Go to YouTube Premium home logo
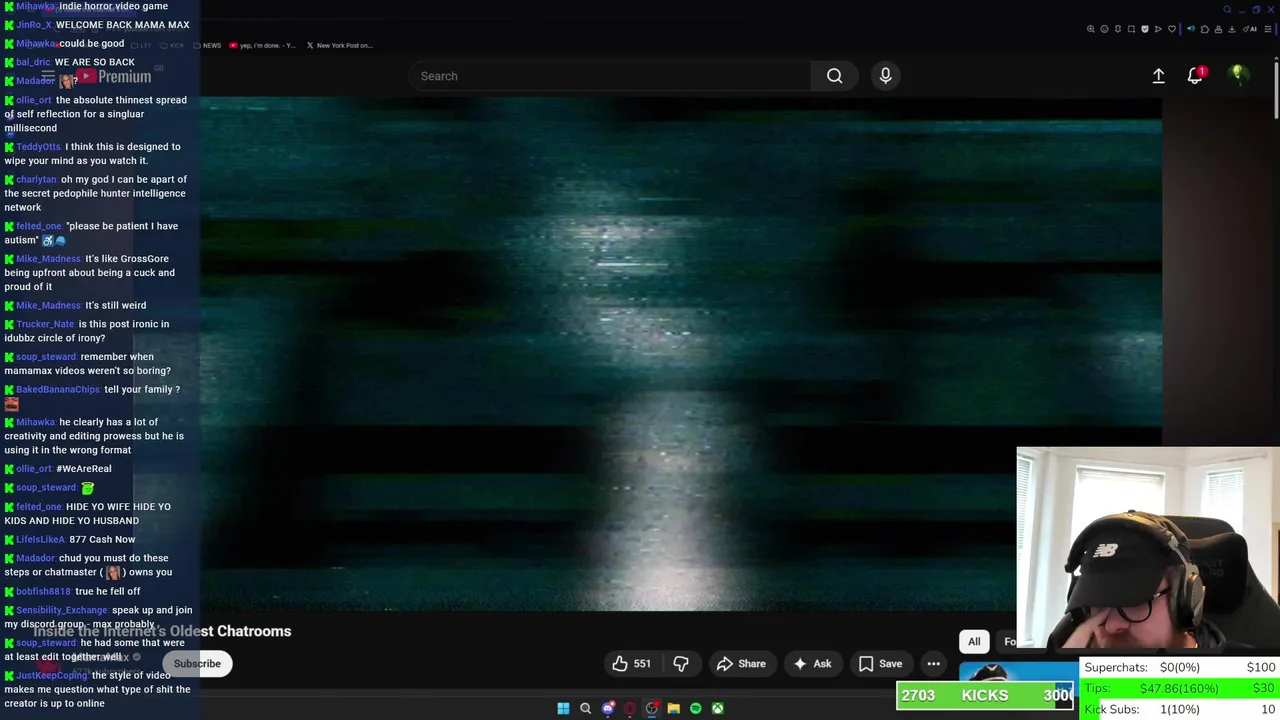The height and width of the screenshot is (720, 1280). pyautogui.click(x=112, y=76)
